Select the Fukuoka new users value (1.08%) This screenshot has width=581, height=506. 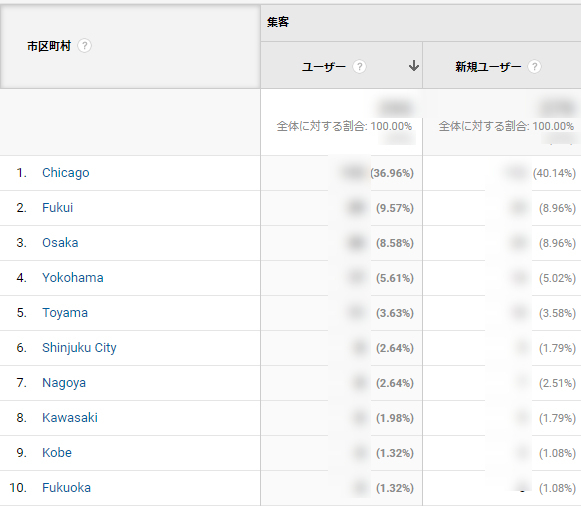click(557, 488)
